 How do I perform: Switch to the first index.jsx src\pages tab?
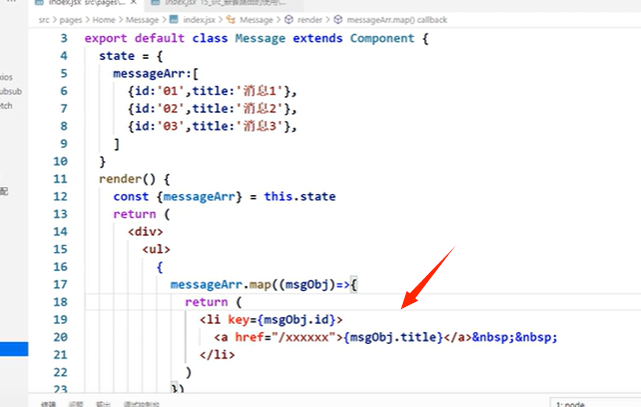coord(86,3)
